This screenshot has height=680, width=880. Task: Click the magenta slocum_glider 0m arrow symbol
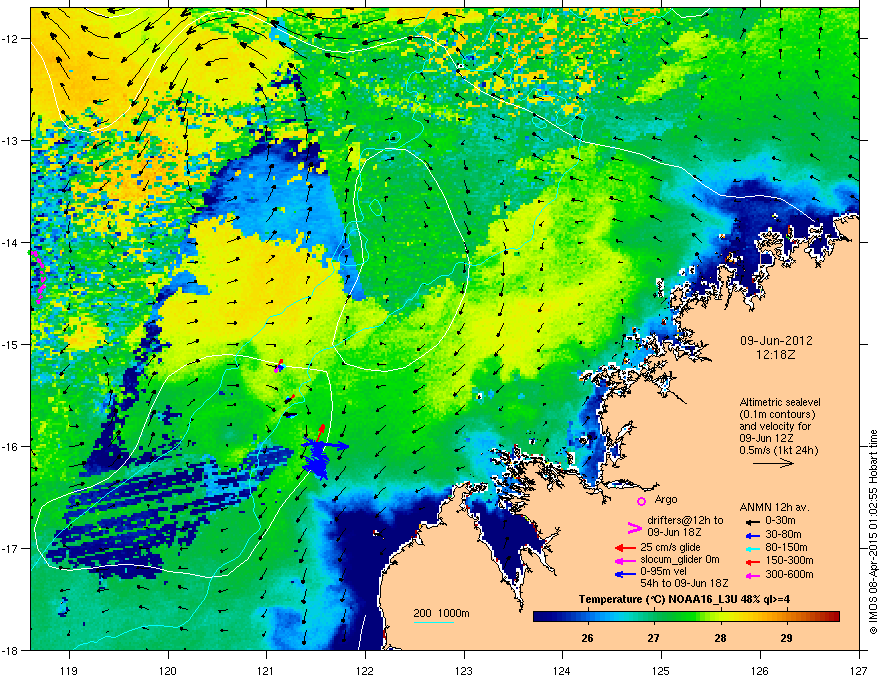625,561
